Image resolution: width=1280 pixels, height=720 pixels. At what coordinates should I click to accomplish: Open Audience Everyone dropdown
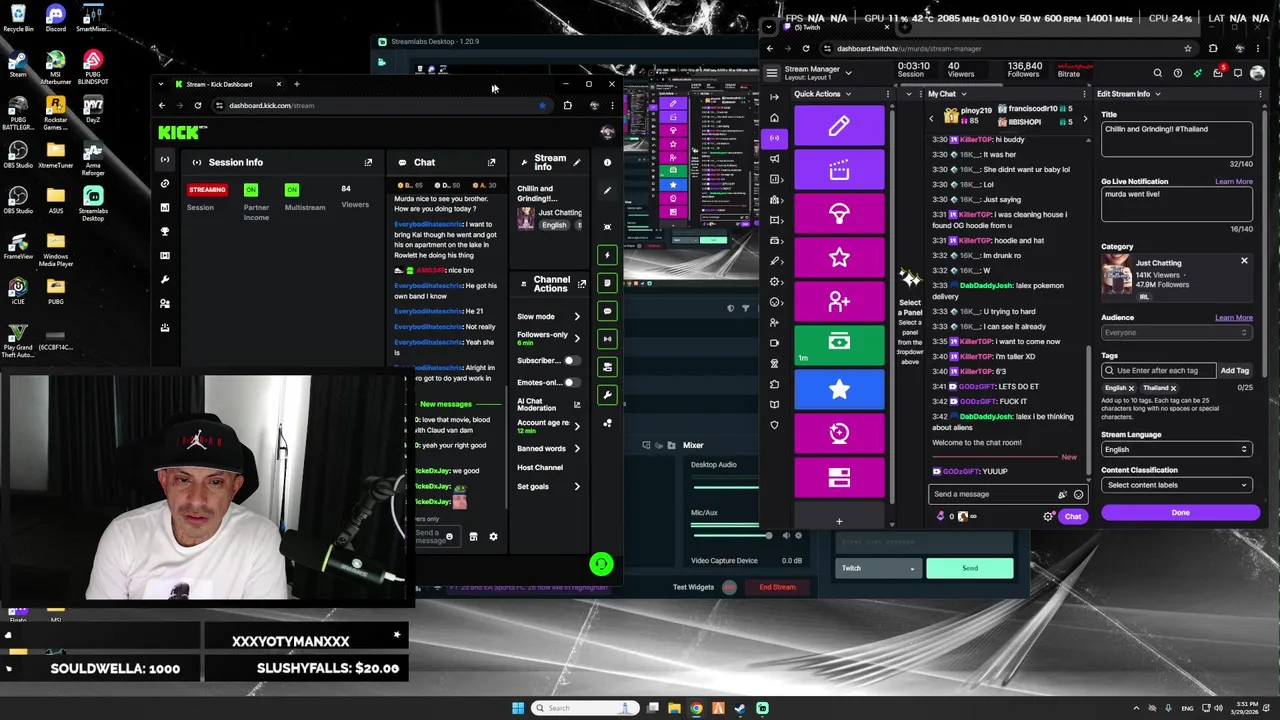click(1177, 332)
